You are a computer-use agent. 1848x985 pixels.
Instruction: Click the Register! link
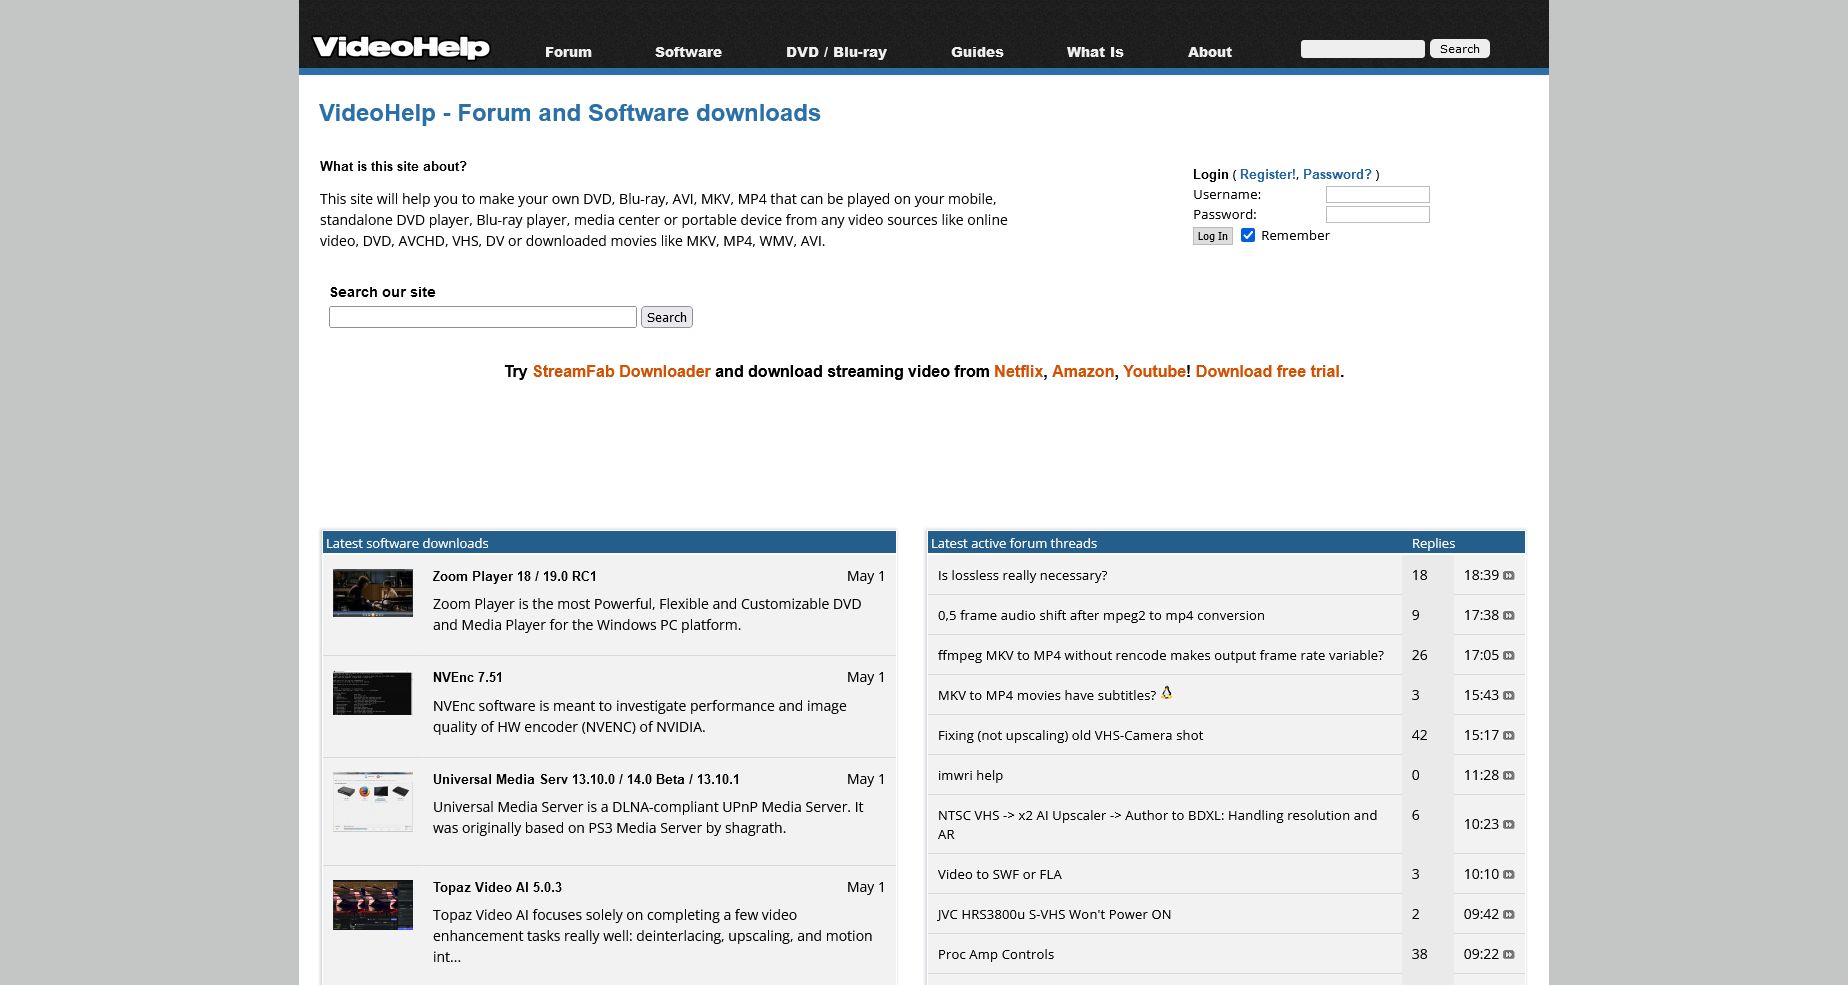(1267, 174)
